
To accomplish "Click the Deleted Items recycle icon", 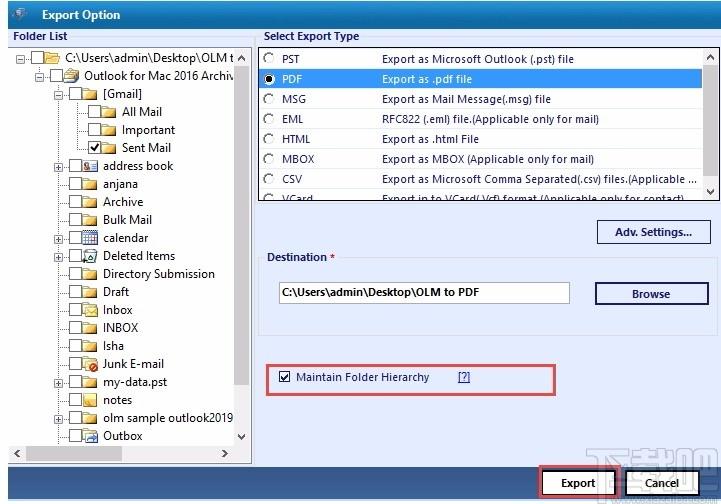I will [x=90, y=256].
